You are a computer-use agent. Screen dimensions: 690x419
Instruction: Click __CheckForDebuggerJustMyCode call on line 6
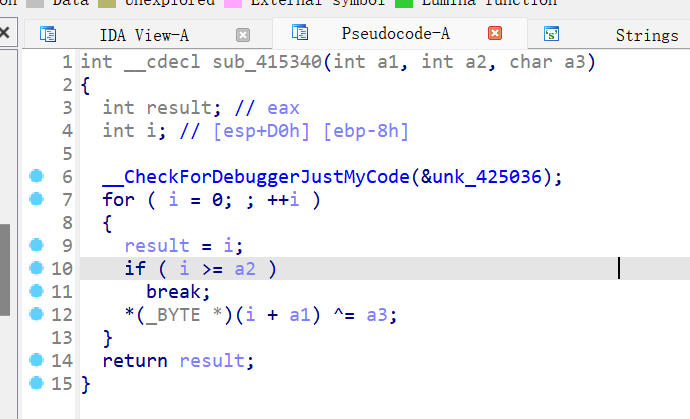pos(256,177)
